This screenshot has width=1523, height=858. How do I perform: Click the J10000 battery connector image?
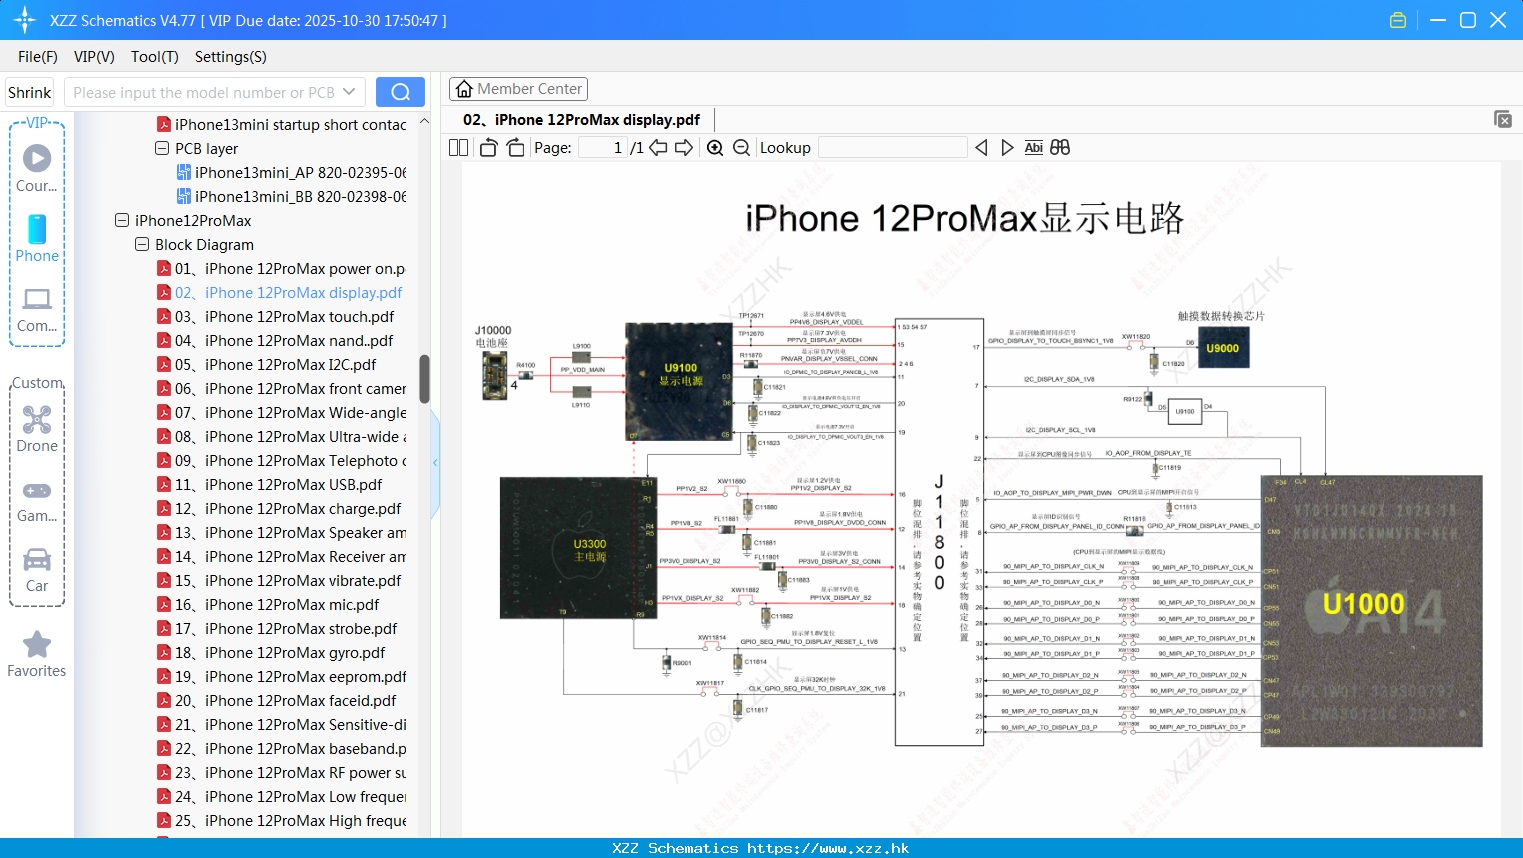(x=495, y=375)
